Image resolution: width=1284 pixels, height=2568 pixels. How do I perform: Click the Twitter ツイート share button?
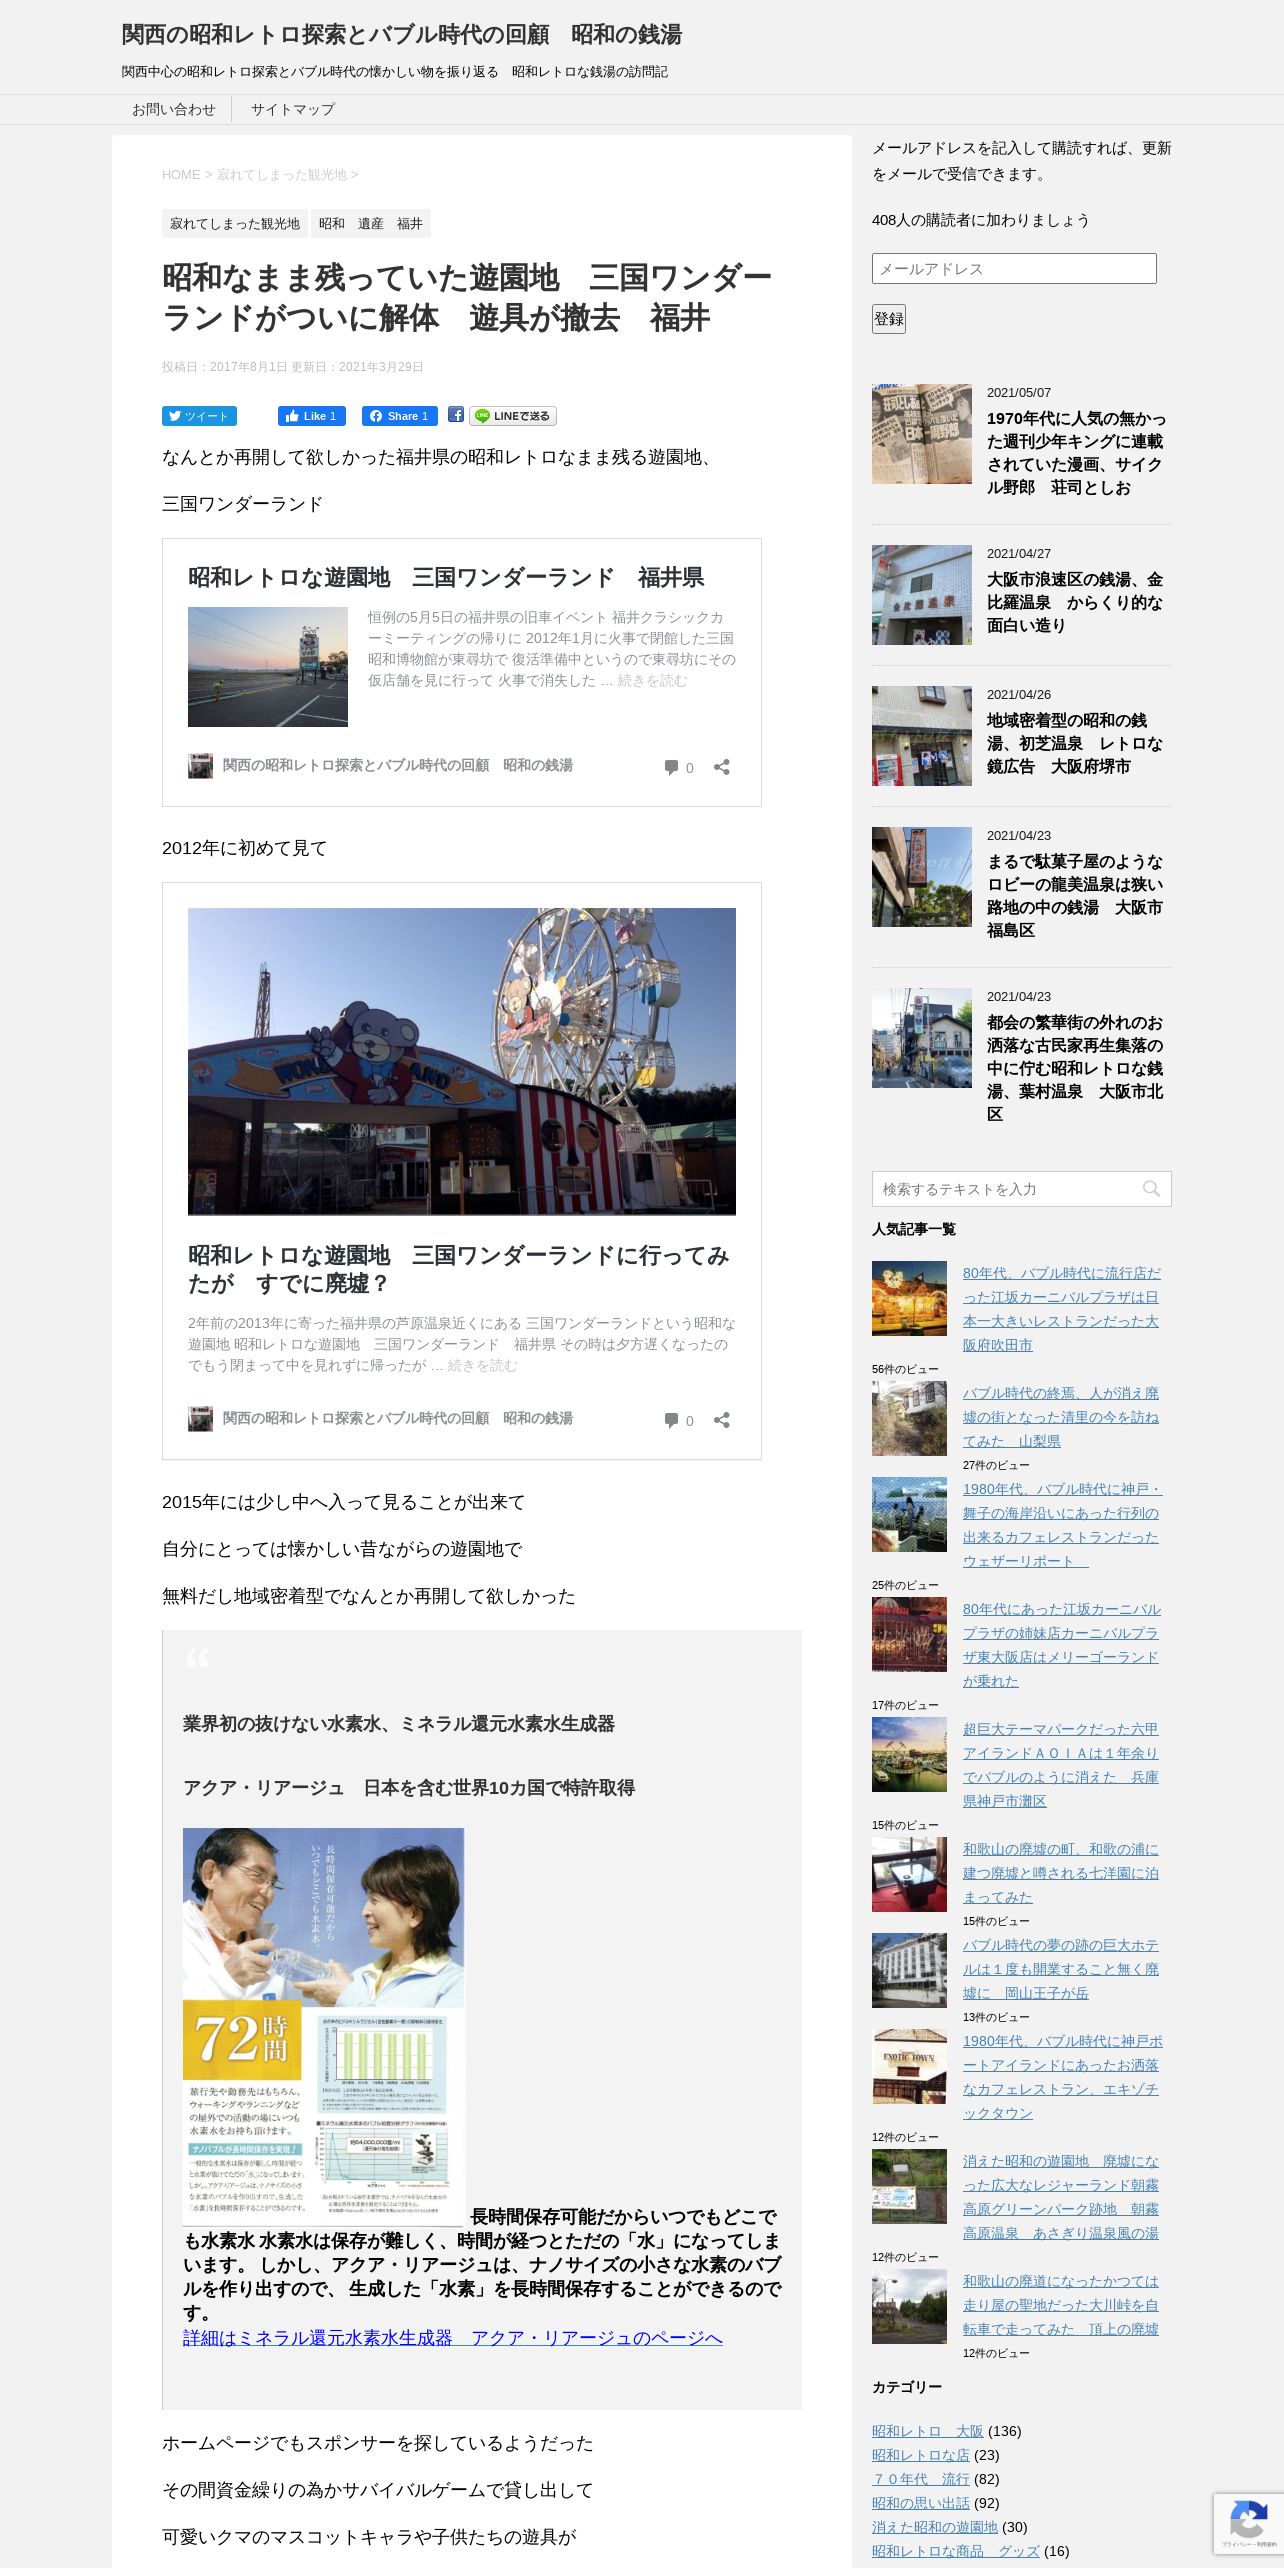(199, 416)
